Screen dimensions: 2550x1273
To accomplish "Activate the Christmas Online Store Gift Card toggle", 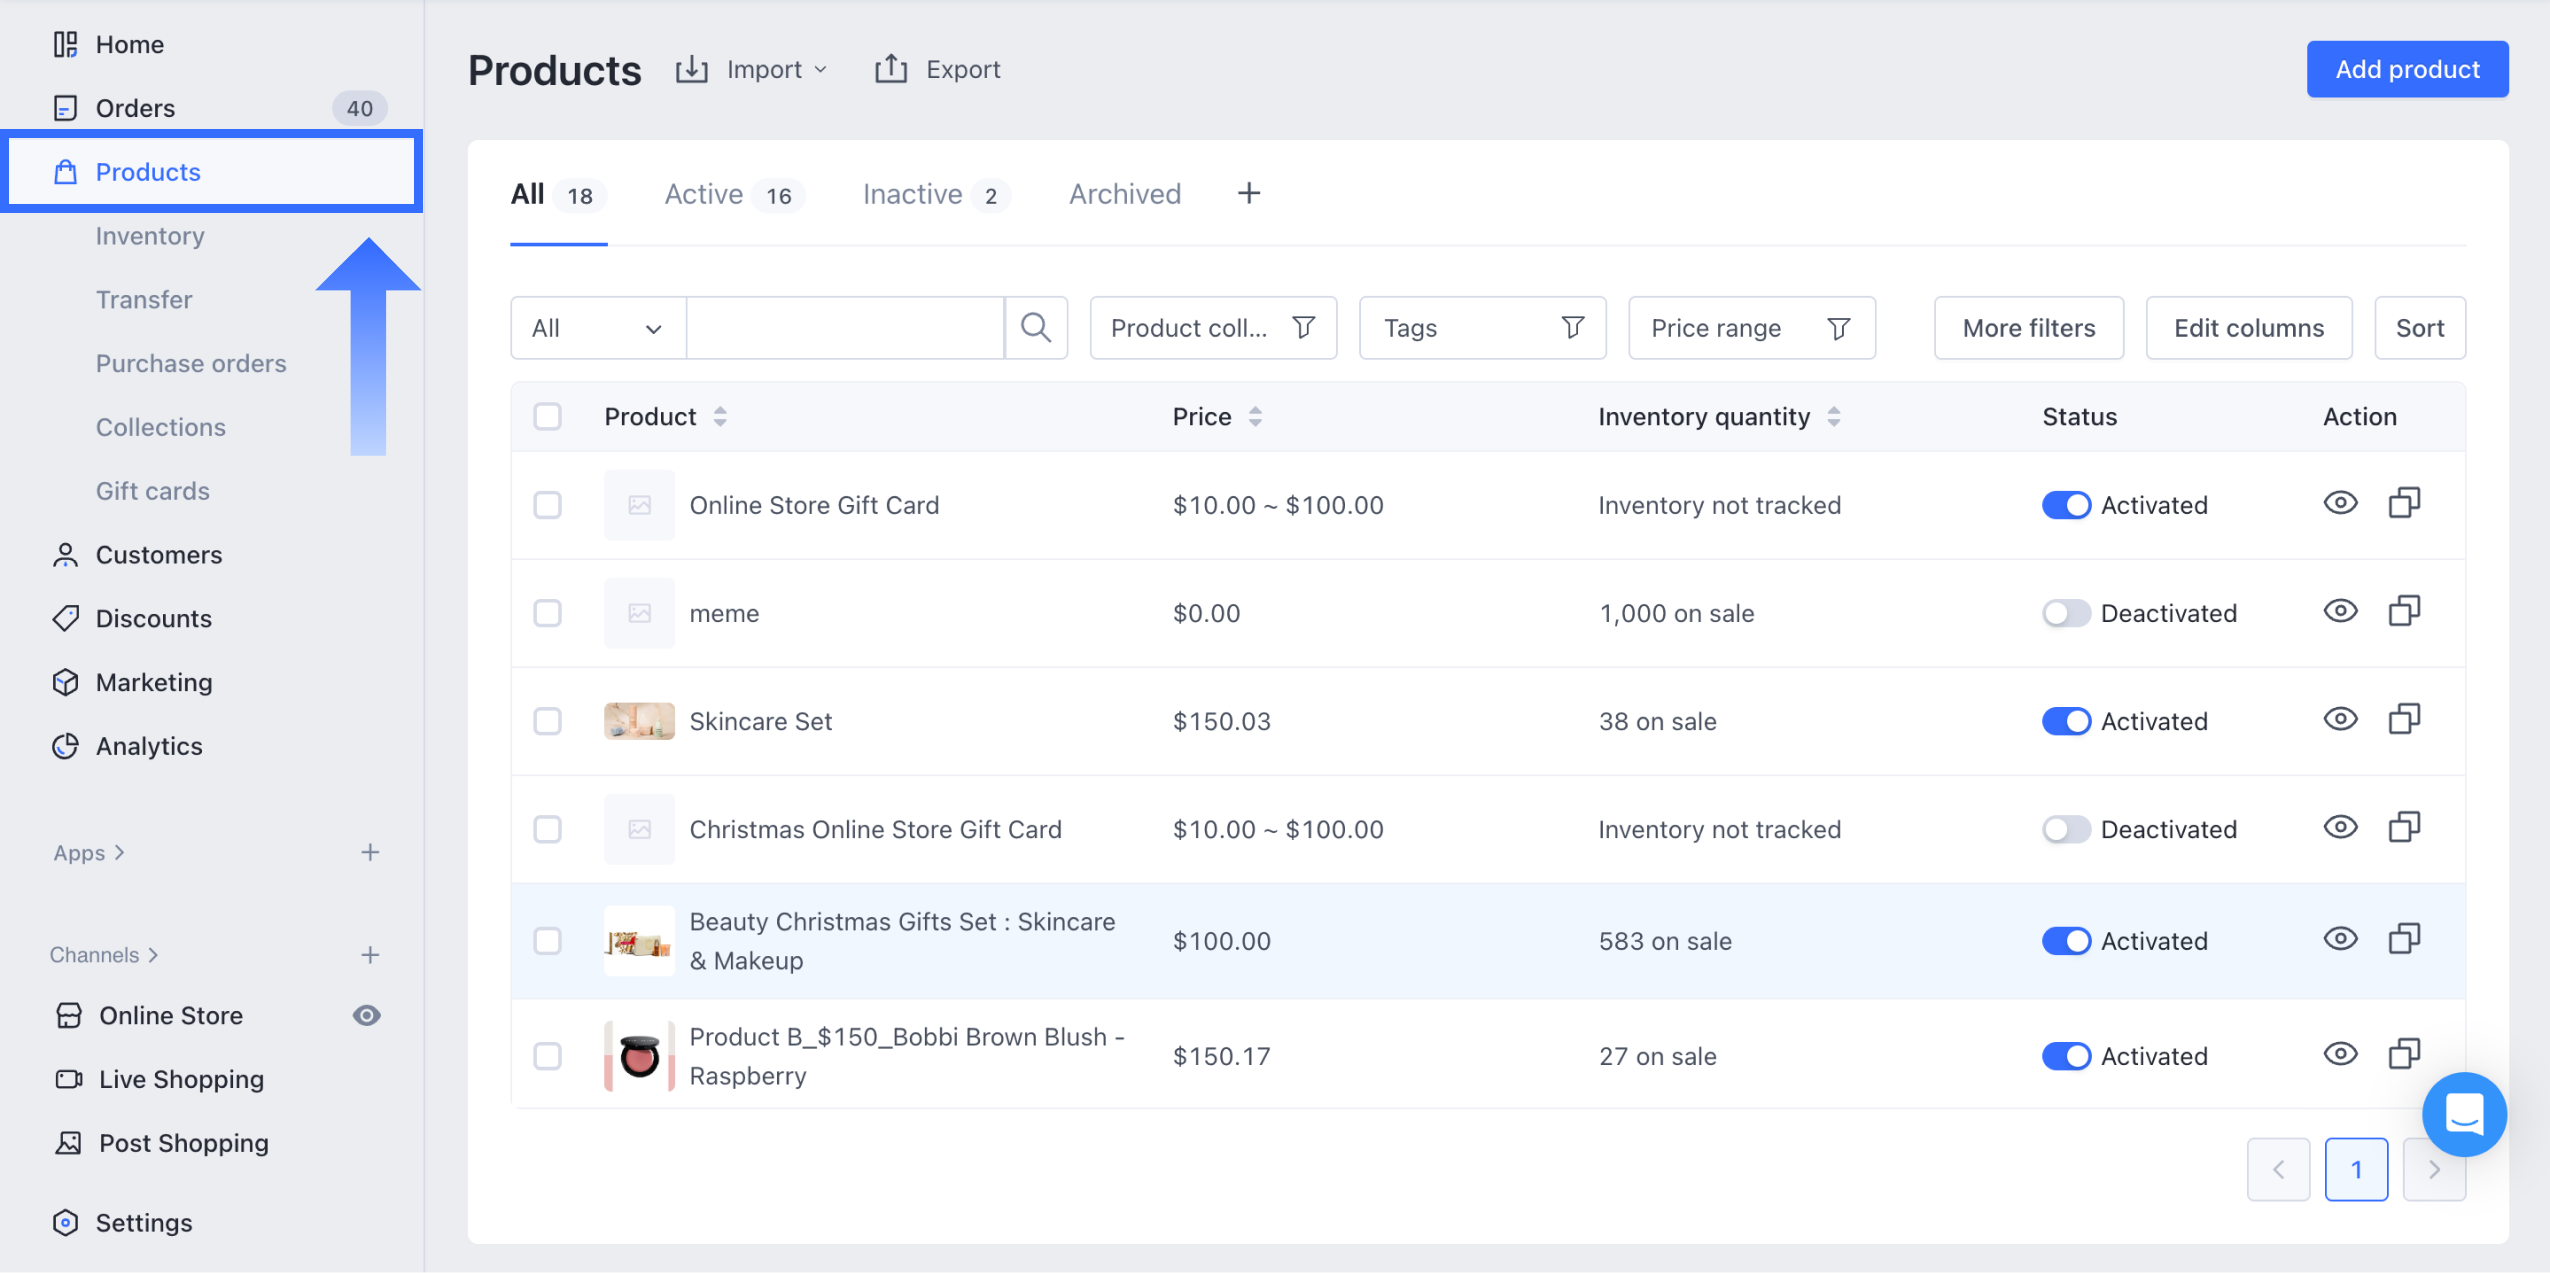I will pos(2066,829).
